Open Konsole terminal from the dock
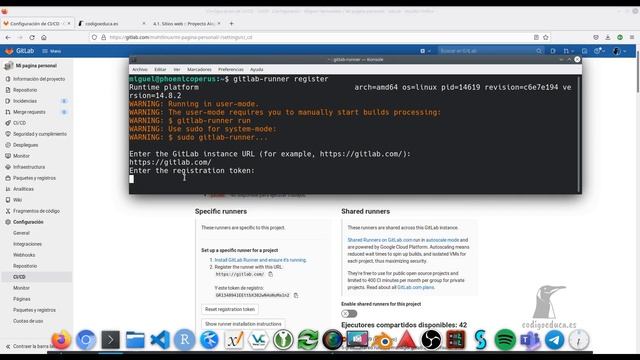Screen dimensions: 640x360 110,340
